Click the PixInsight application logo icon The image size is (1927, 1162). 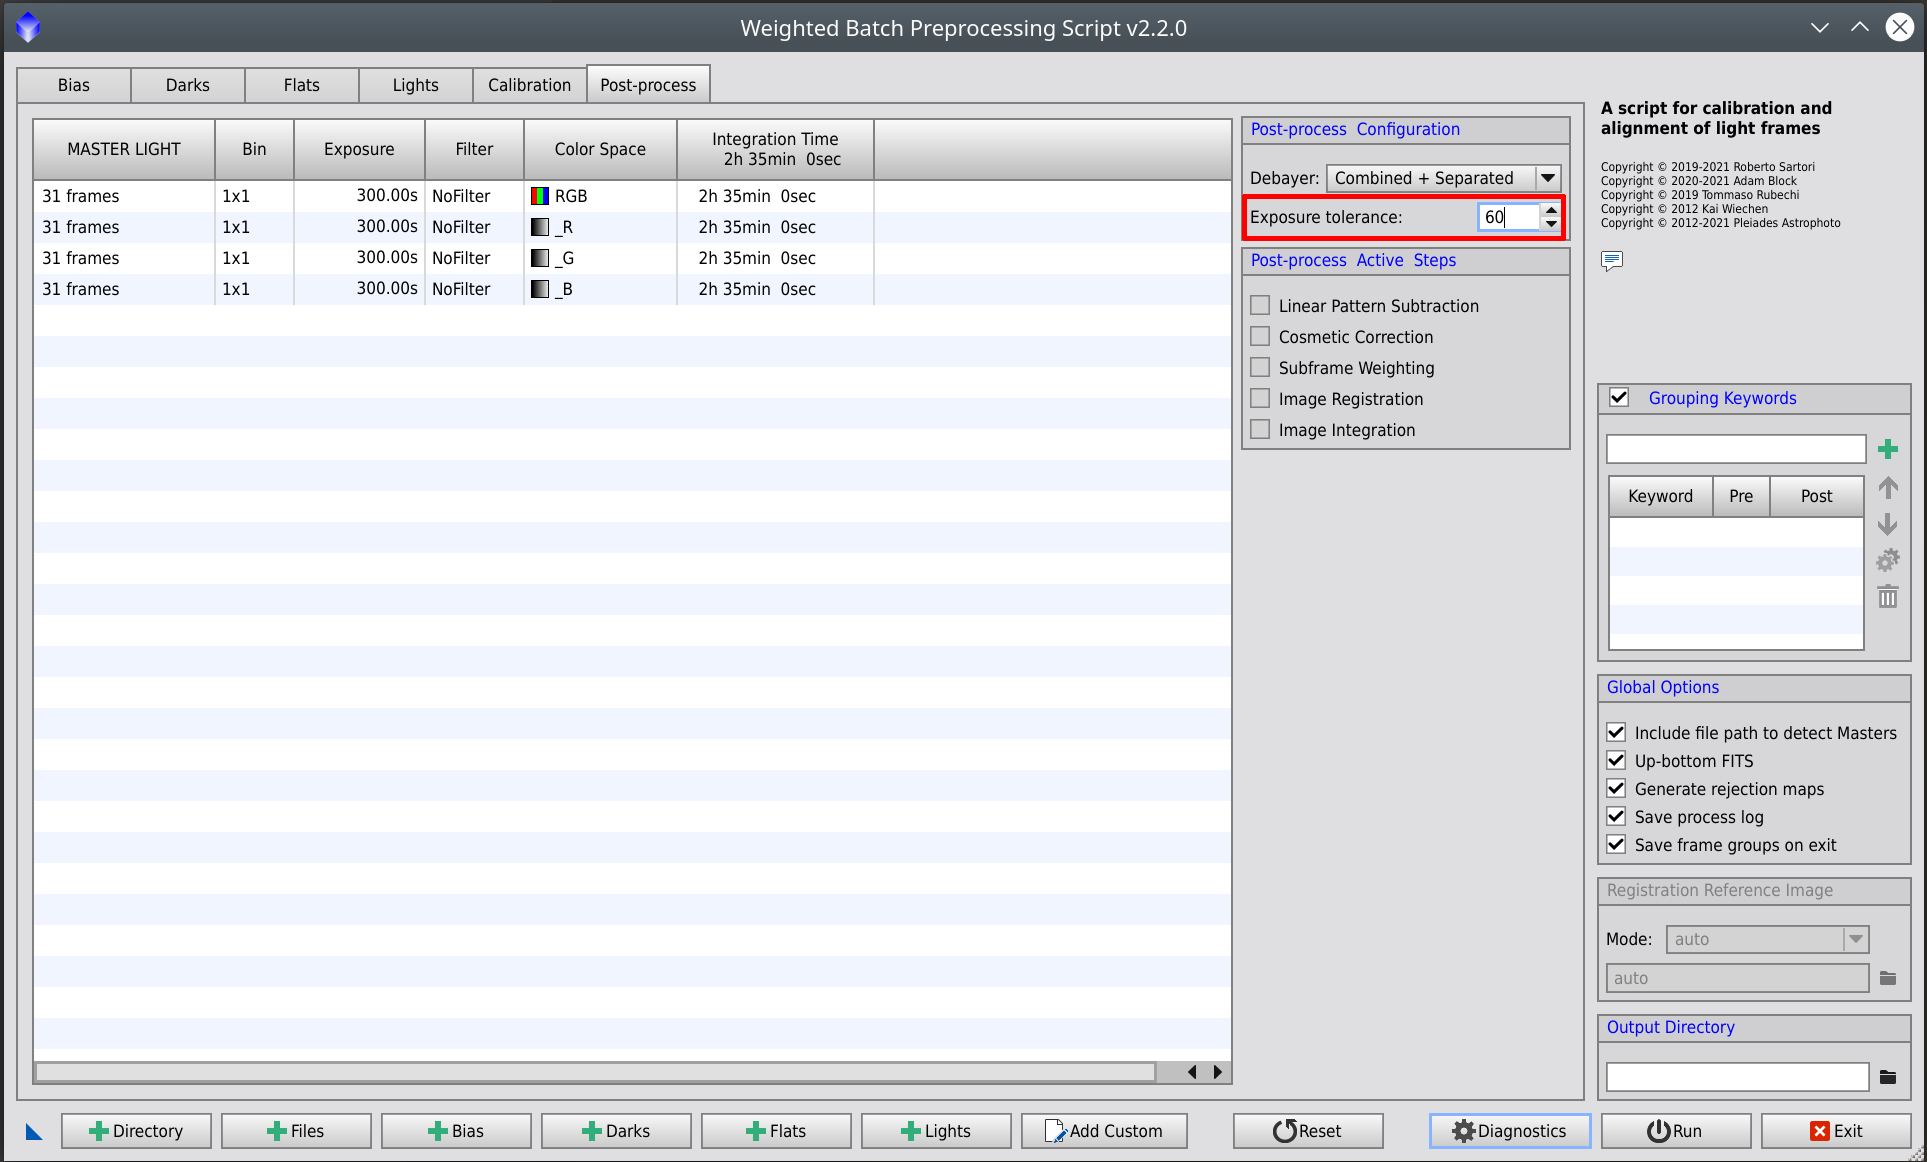coord(28,25)
